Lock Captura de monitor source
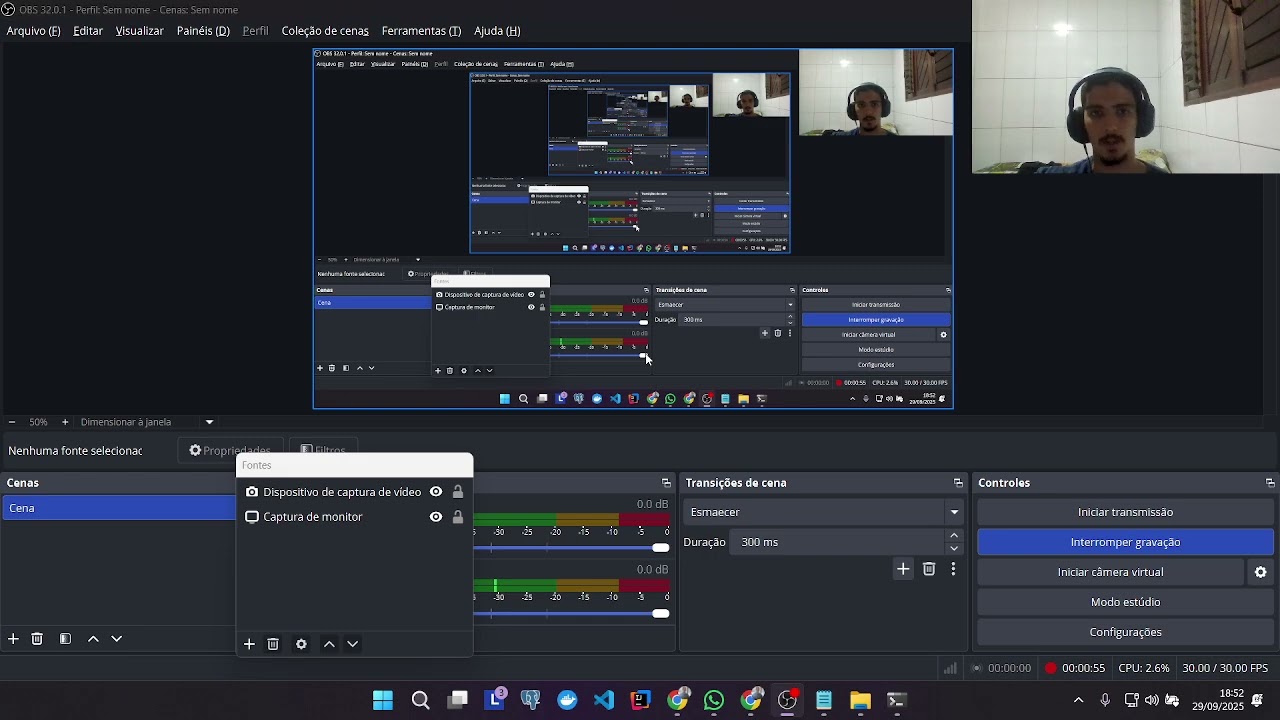This screenshot has height=720, width=1280. [458, 517]
